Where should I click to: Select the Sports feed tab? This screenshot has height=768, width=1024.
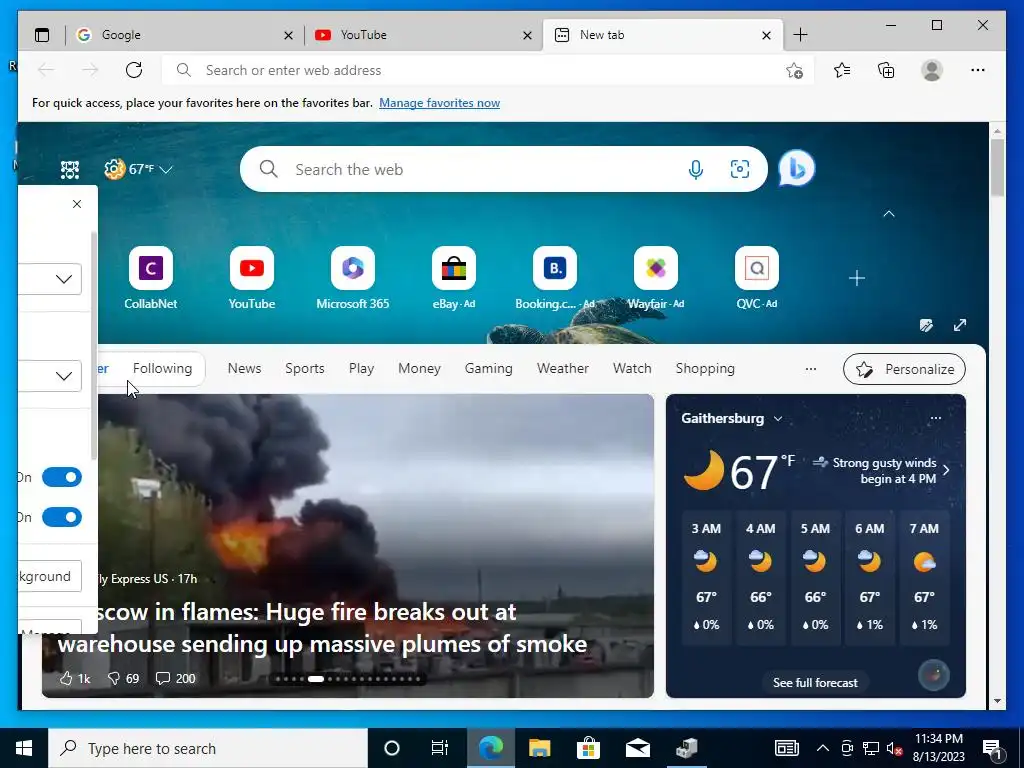coord(304,368)
